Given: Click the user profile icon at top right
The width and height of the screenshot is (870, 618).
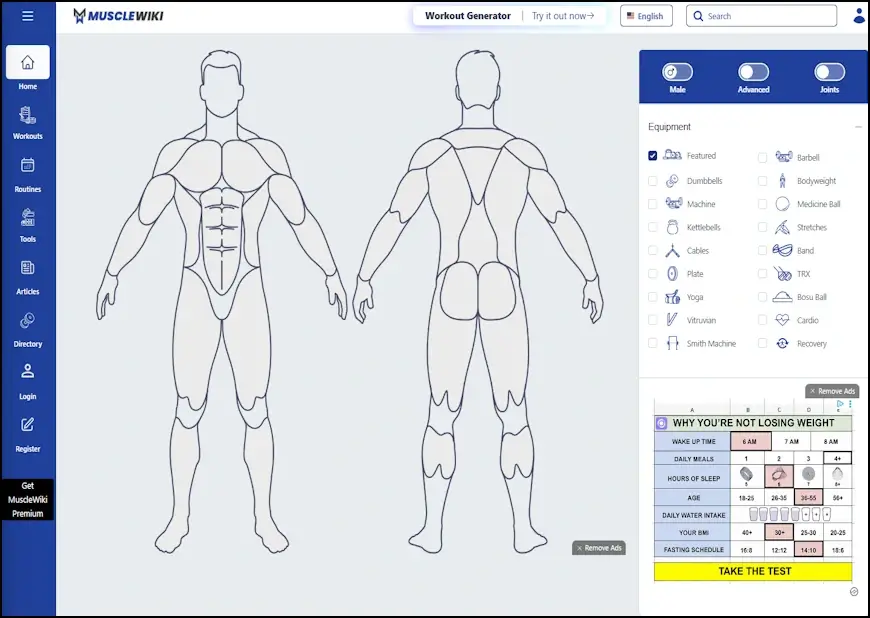Looking at the screenshot, I should click(x=859, y=16).
